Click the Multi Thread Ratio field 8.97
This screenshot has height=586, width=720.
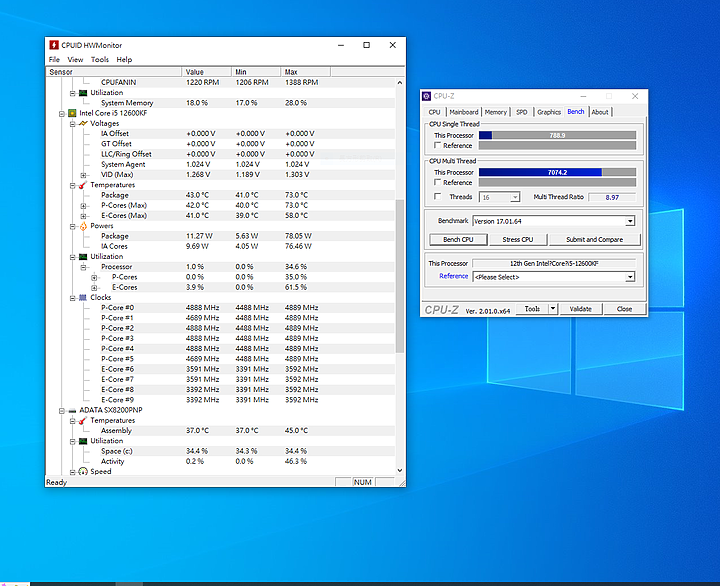(x=612, y=197)
